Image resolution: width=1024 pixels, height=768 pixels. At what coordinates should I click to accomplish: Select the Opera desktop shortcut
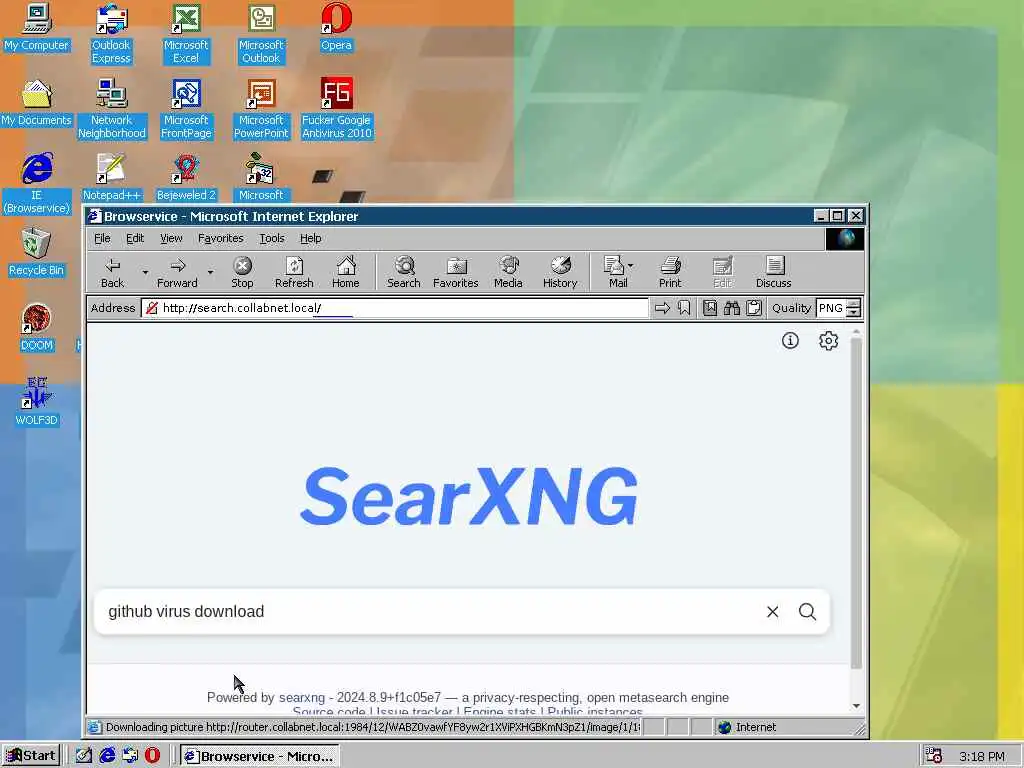click(x=336, y=27)
